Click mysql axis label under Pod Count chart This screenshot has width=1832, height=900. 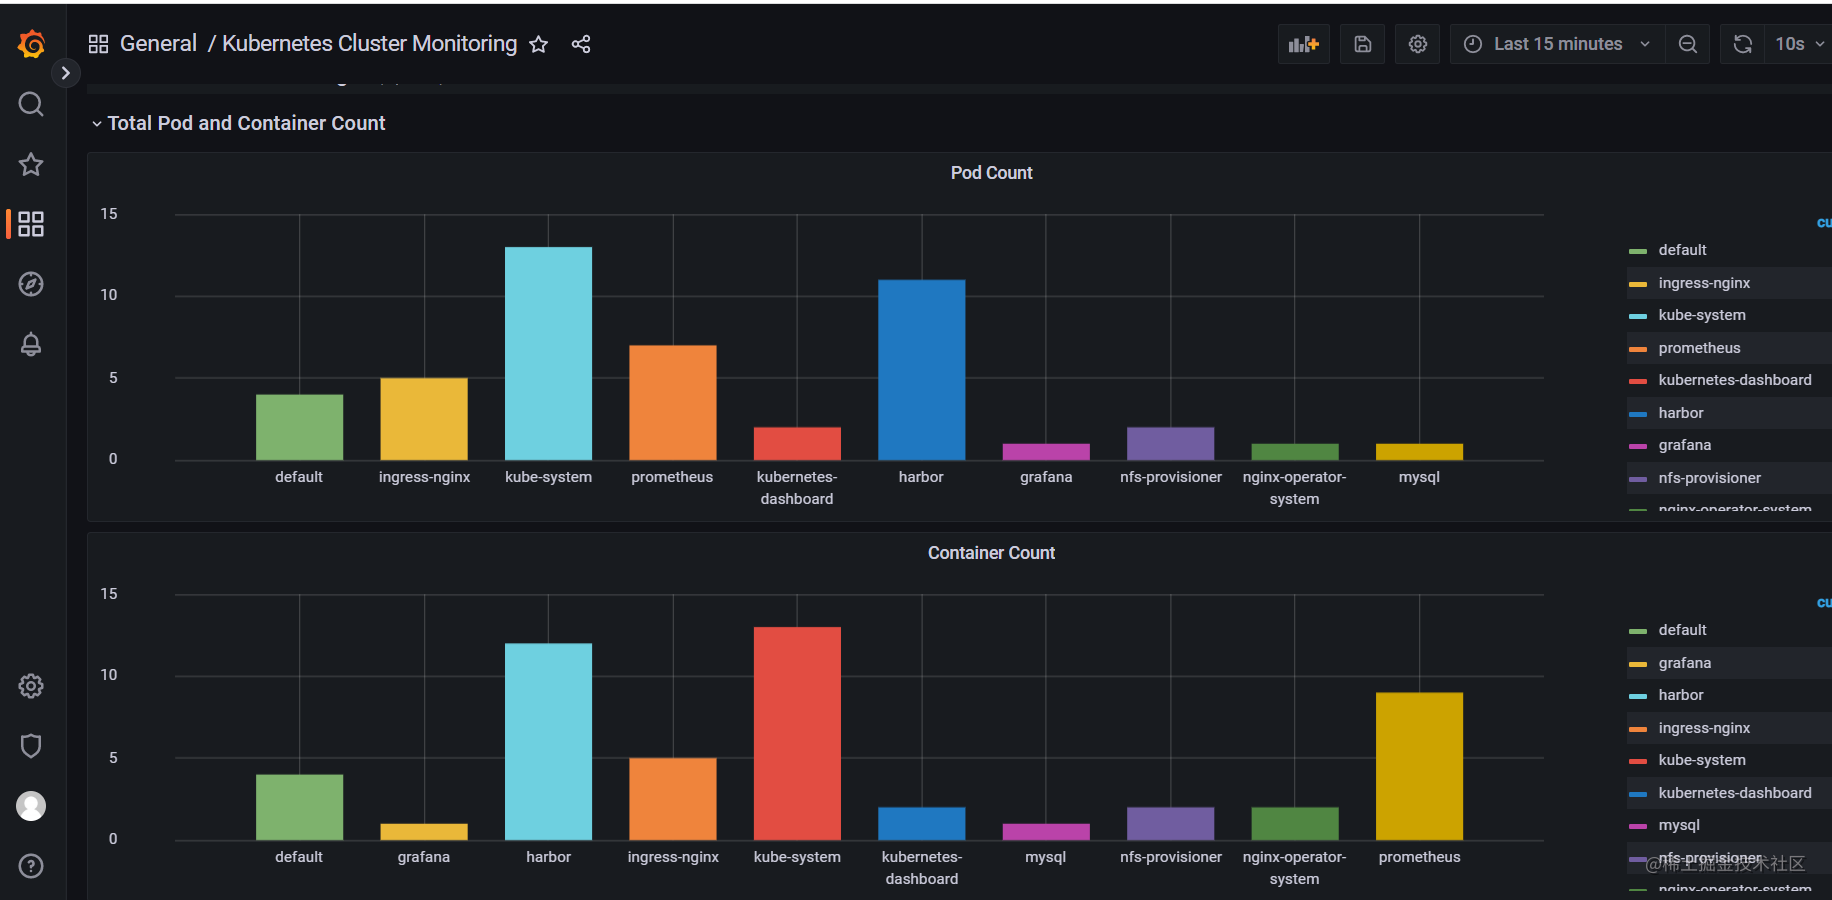(1419, 477)
